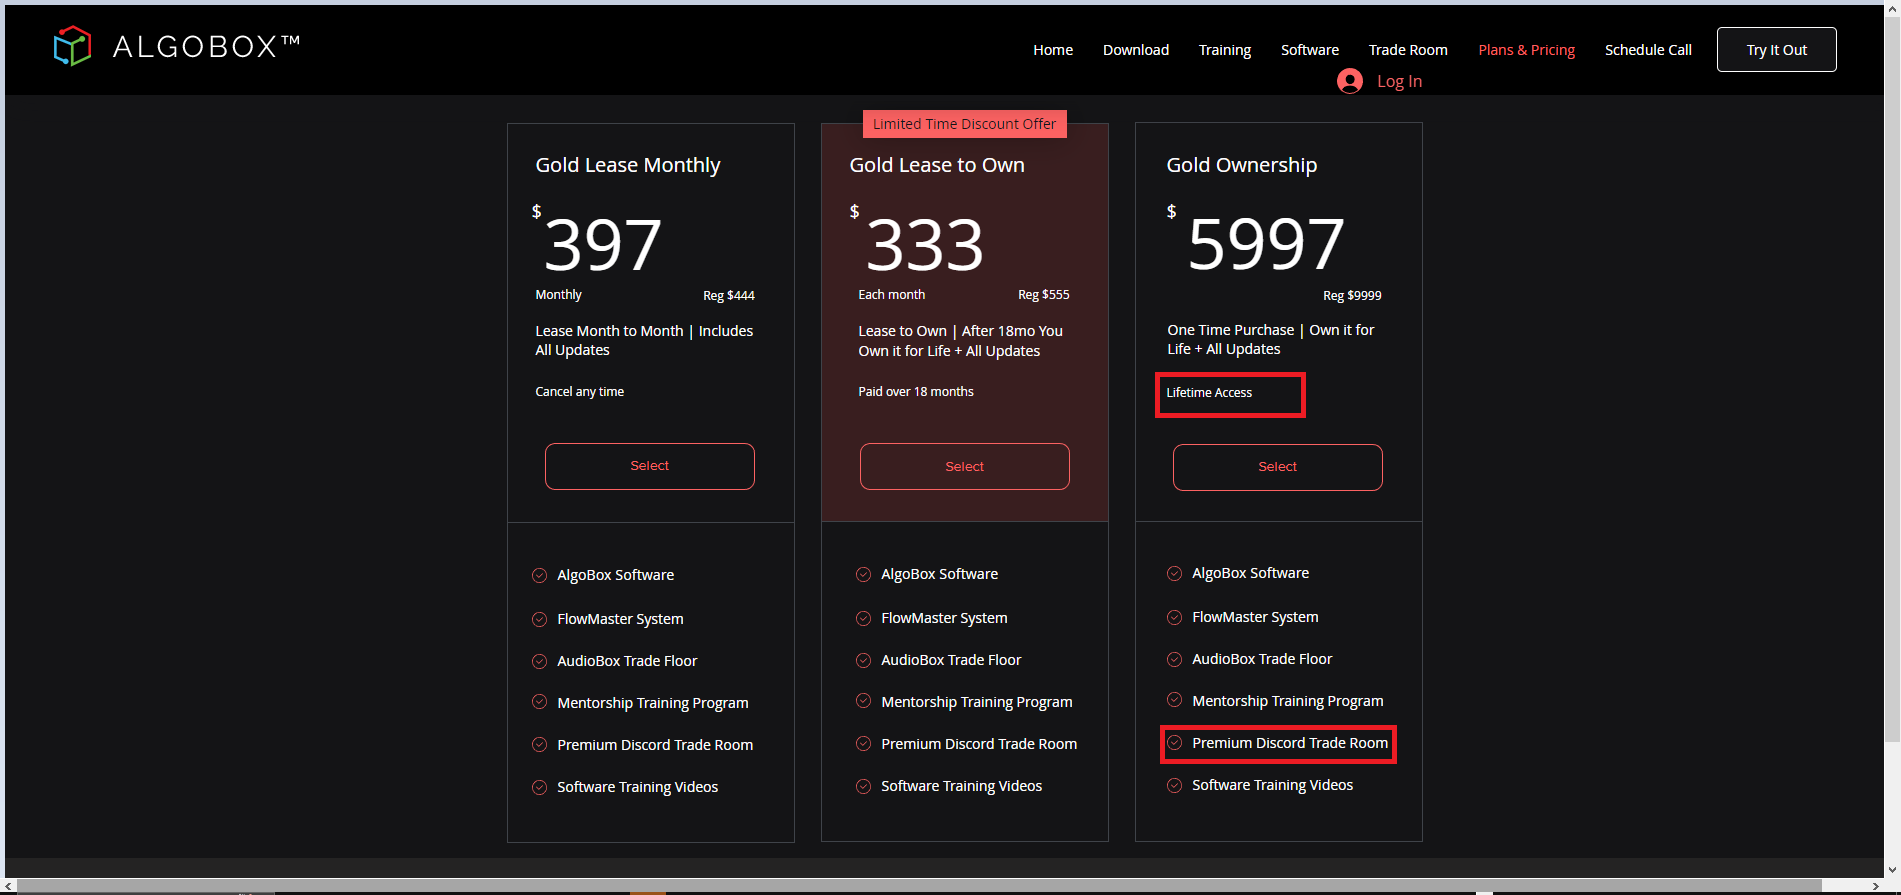Viewport: 1901px width, 895px height.
Task: Click the Lease to Own description text
Action: pyautogui.click(x=960, y=341)
